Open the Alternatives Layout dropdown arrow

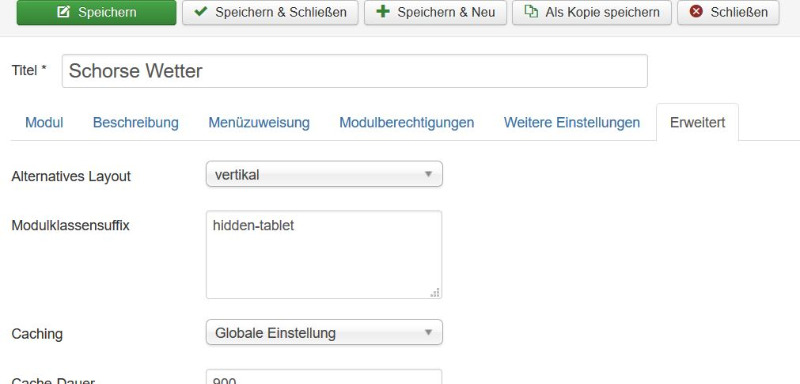click(428, 174)
